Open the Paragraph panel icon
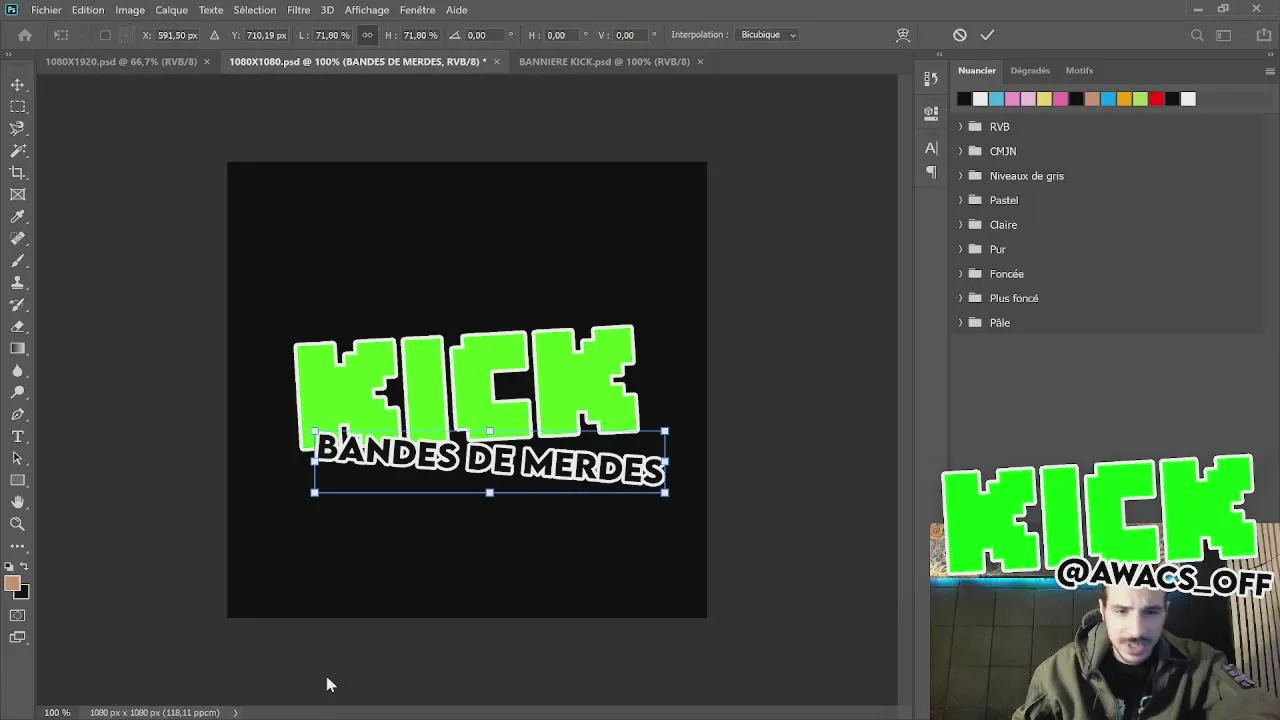The height and width of the screenshot is (720, 1280). pyautogui.click(x=931, y=172)
